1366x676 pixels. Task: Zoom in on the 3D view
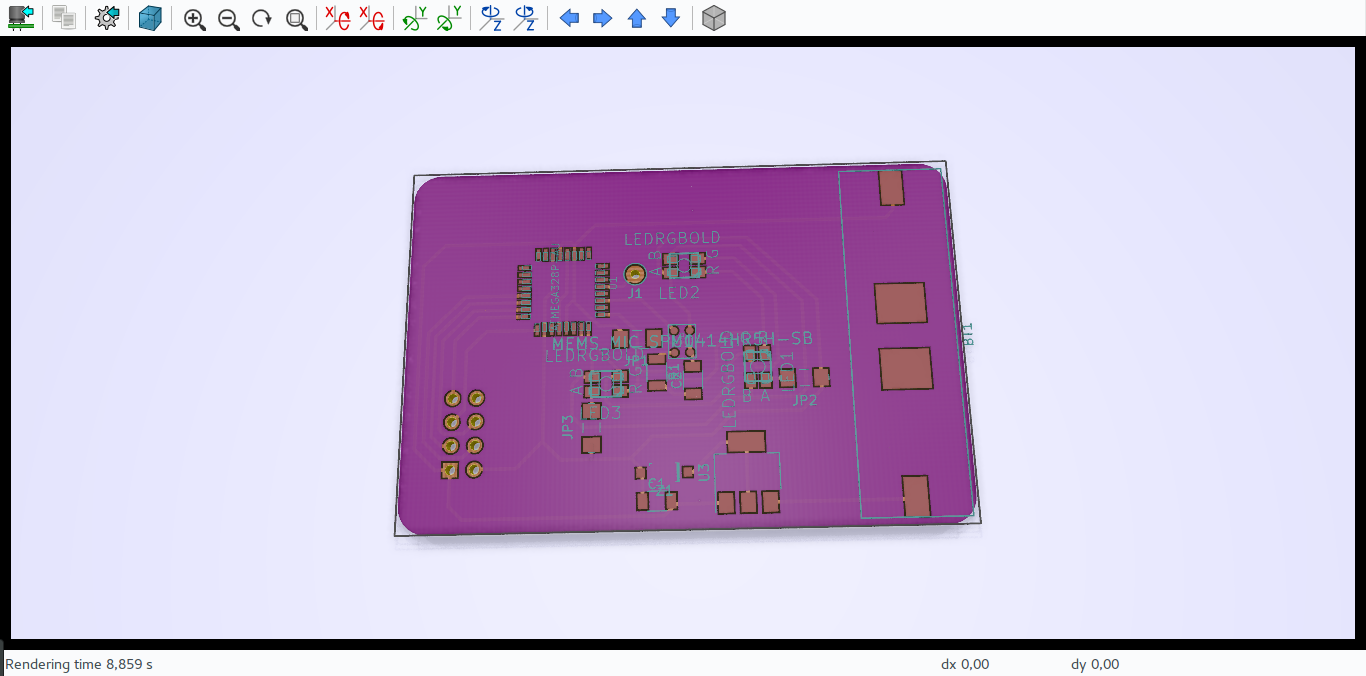pyautogui.click(x=195, y=17)
